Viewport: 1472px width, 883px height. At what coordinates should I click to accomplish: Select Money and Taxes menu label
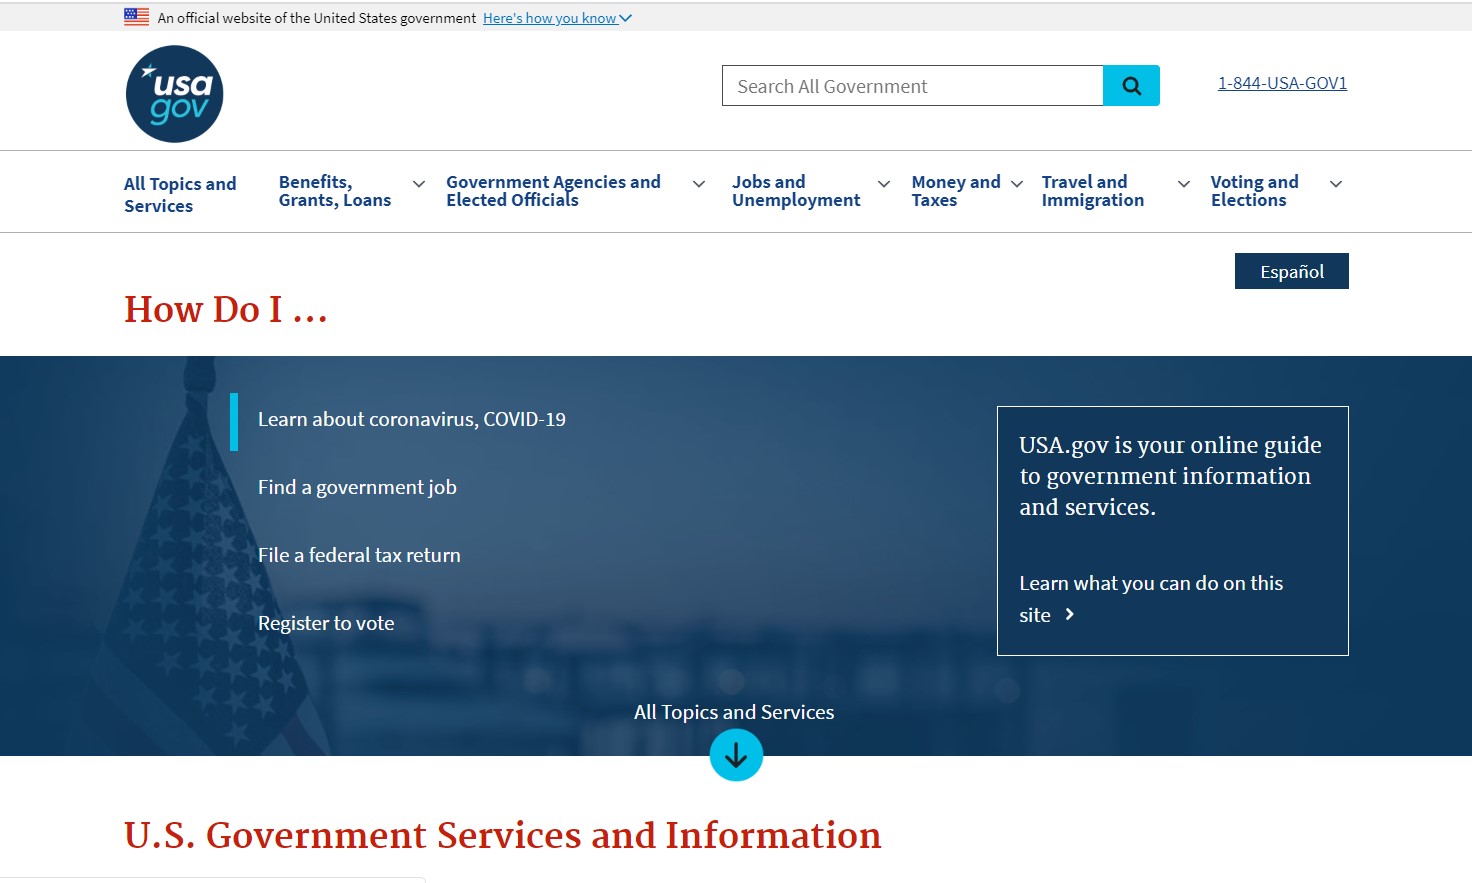[x=955, y=191]
